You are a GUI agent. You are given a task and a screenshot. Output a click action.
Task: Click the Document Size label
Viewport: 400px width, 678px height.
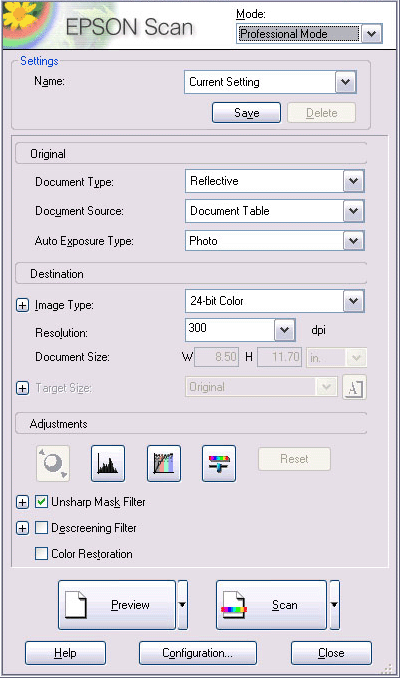pos(72,357)
